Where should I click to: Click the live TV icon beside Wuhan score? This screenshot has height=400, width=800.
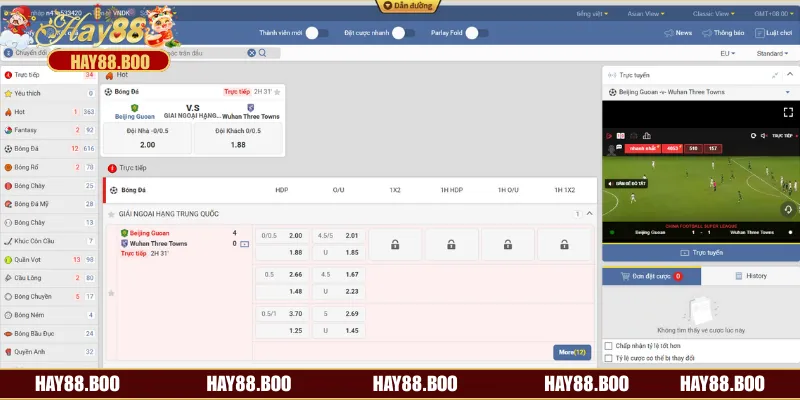244,244
